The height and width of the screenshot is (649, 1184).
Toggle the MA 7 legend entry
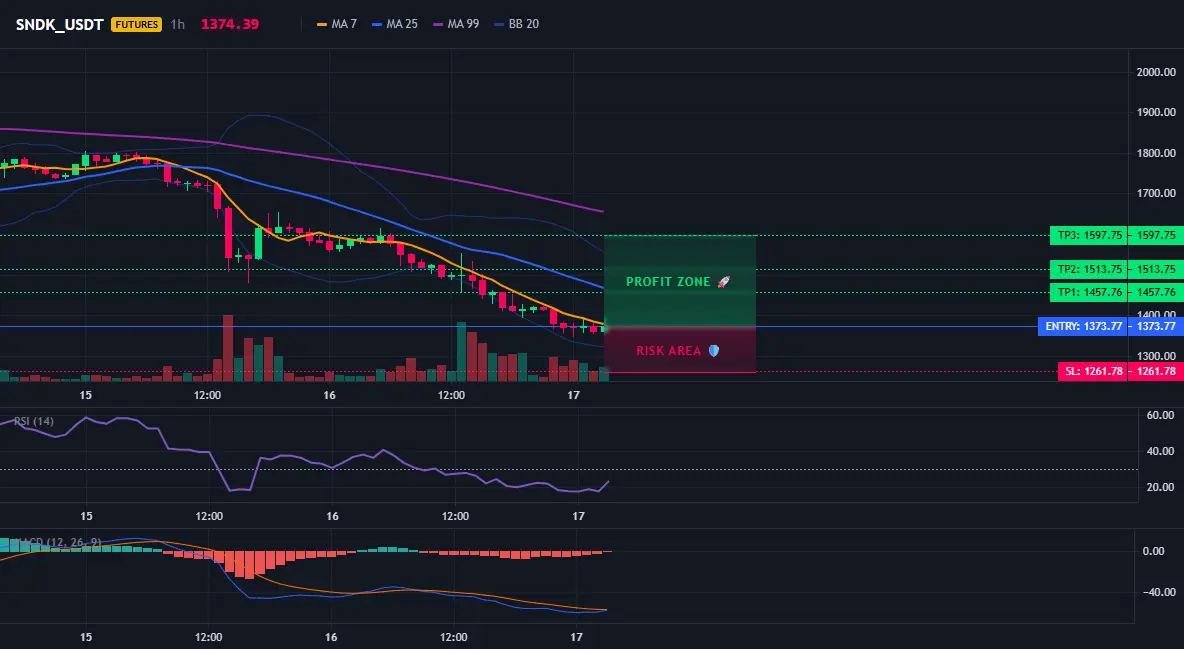click(x=337, y=24)
